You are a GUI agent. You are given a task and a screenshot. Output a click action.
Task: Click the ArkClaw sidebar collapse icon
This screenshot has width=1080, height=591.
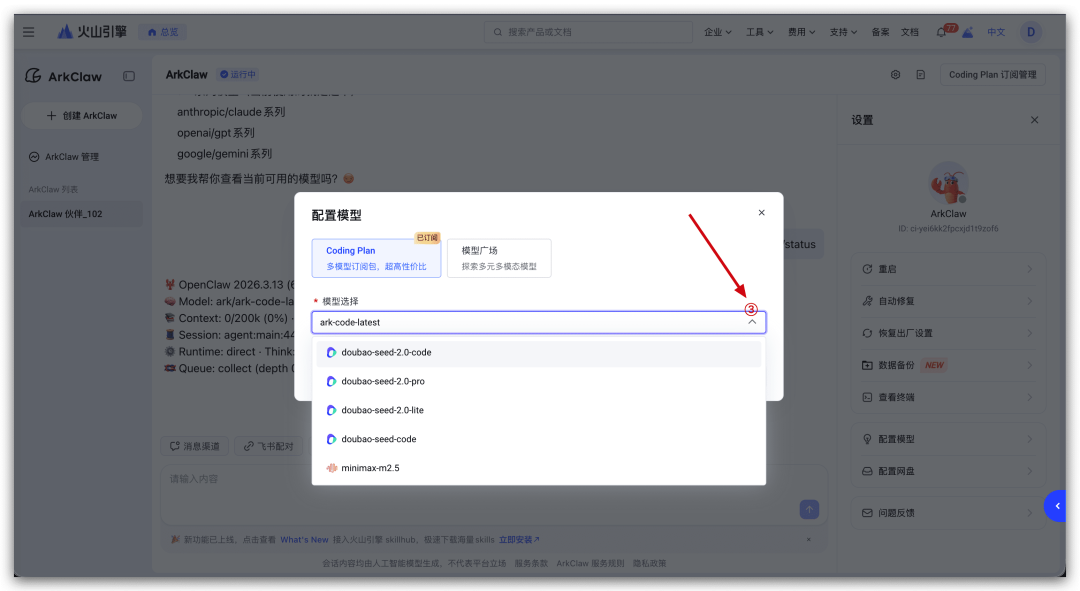129,76
